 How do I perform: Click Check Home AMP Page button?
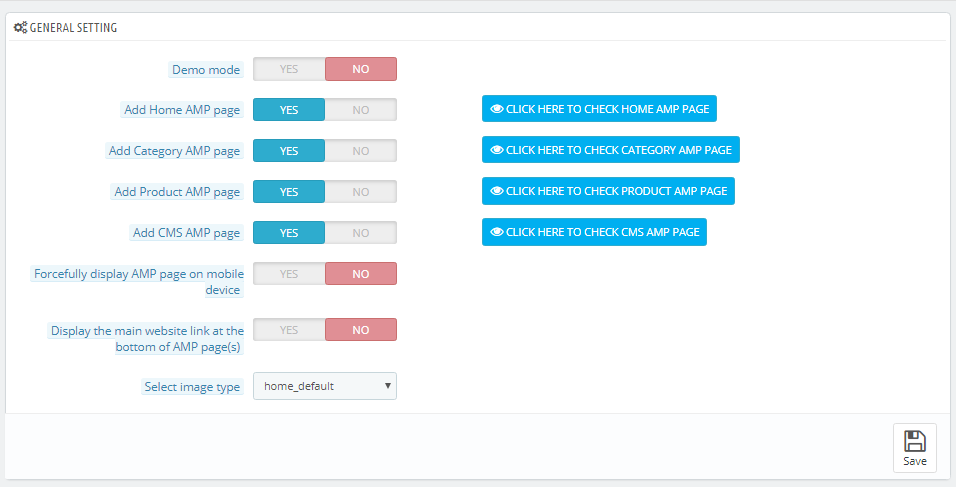[x=599, y=109]
